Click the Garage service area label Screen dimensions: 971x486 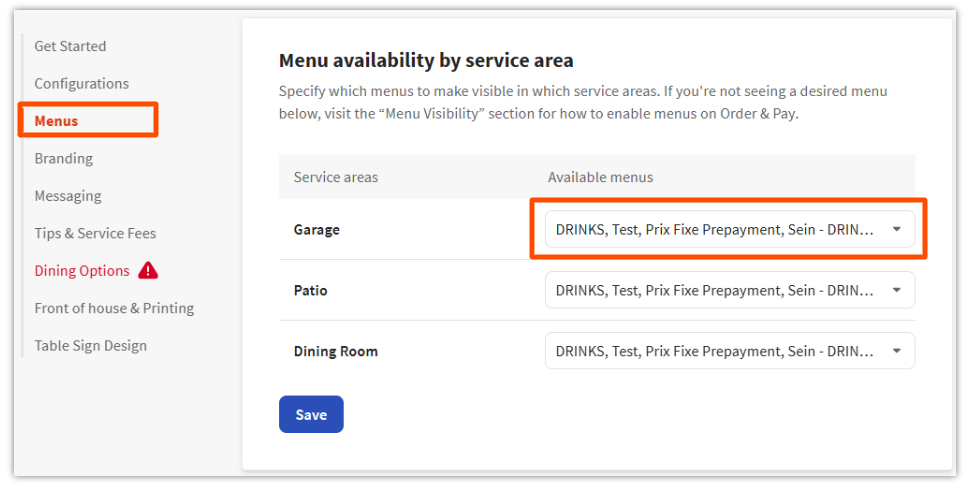click(316, 229)
